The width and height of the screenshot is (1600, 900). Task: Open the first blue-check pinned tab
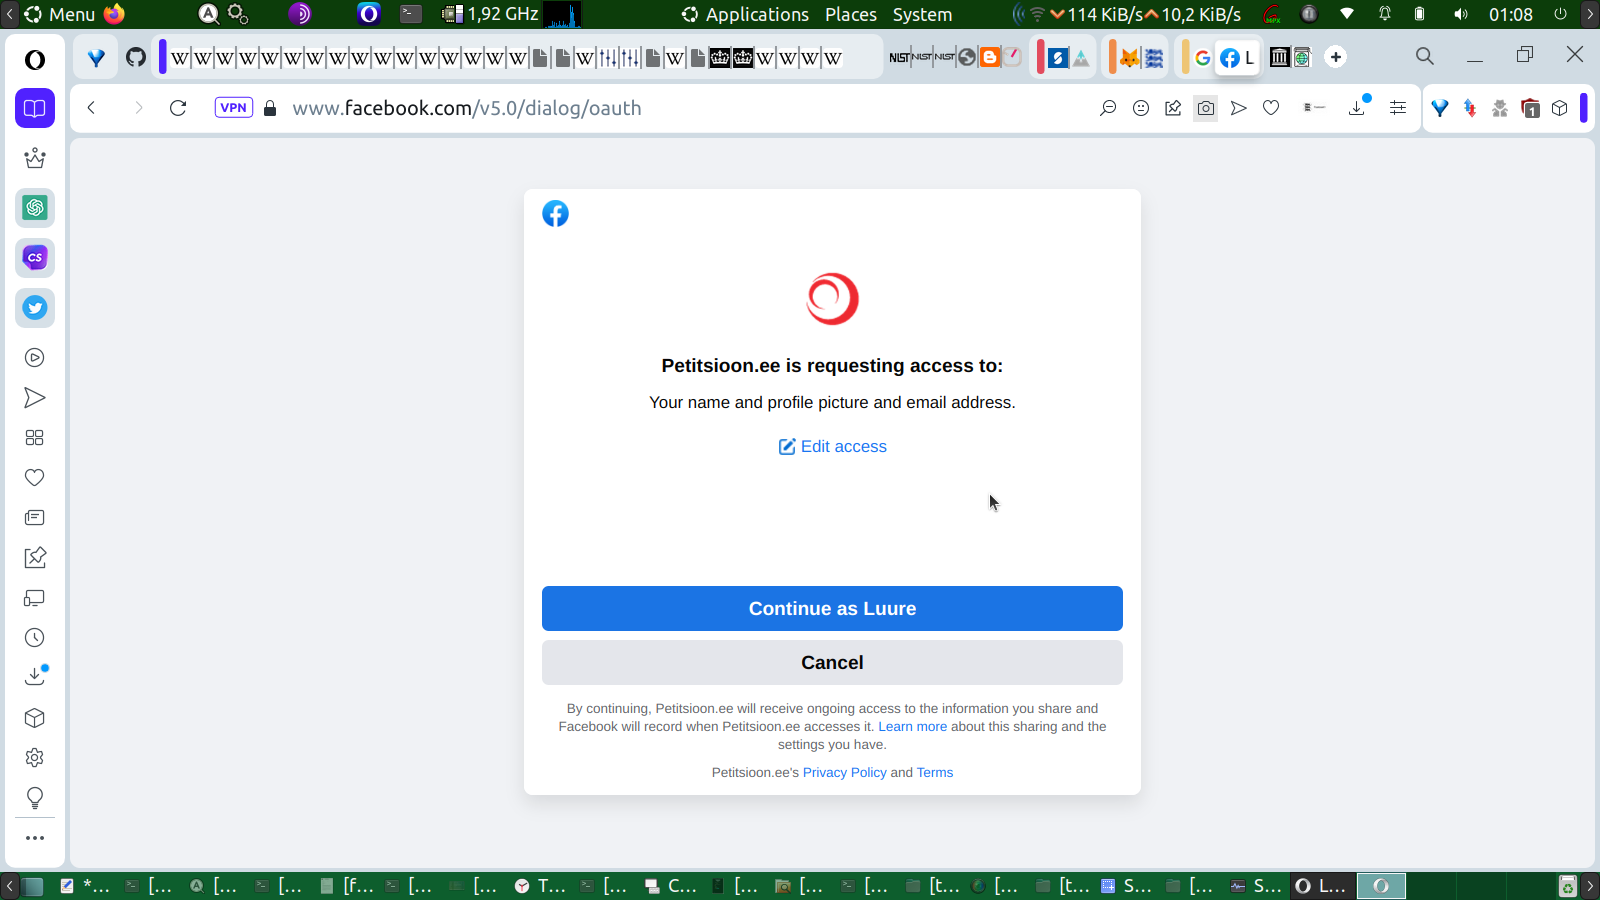point(96,57)
